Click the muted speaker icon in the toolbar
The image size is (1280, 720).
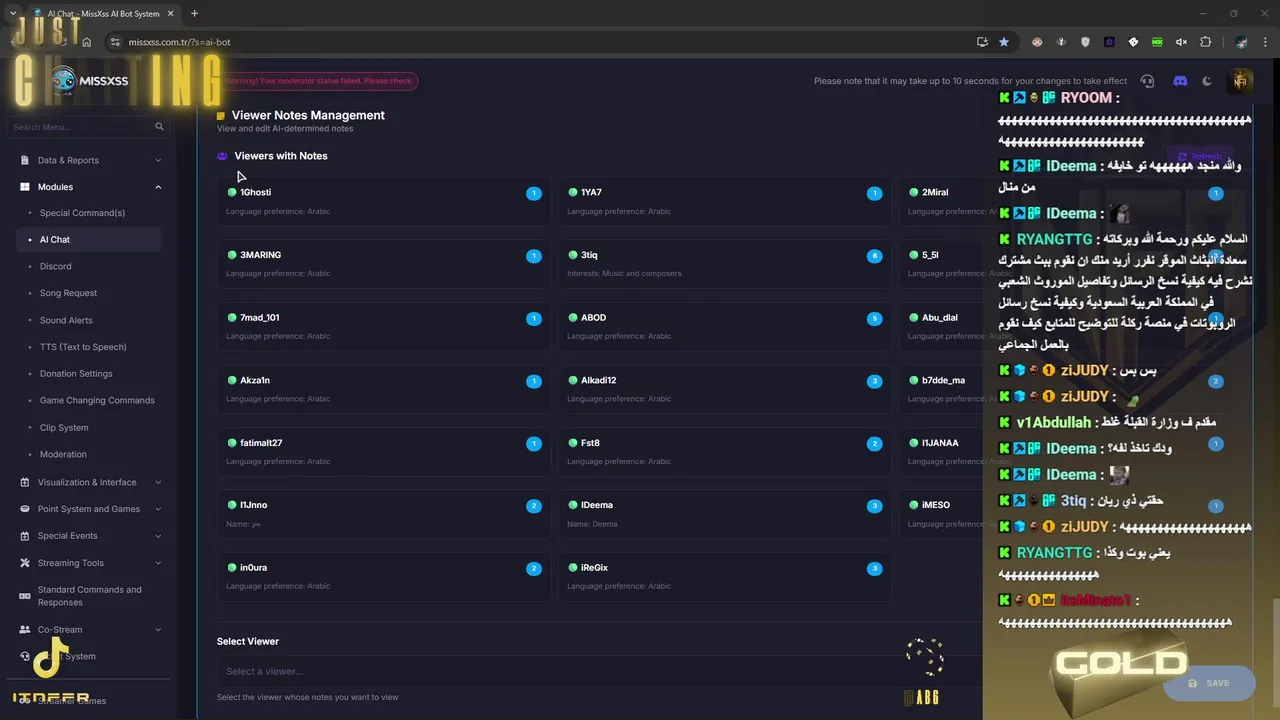point(1181,42)
